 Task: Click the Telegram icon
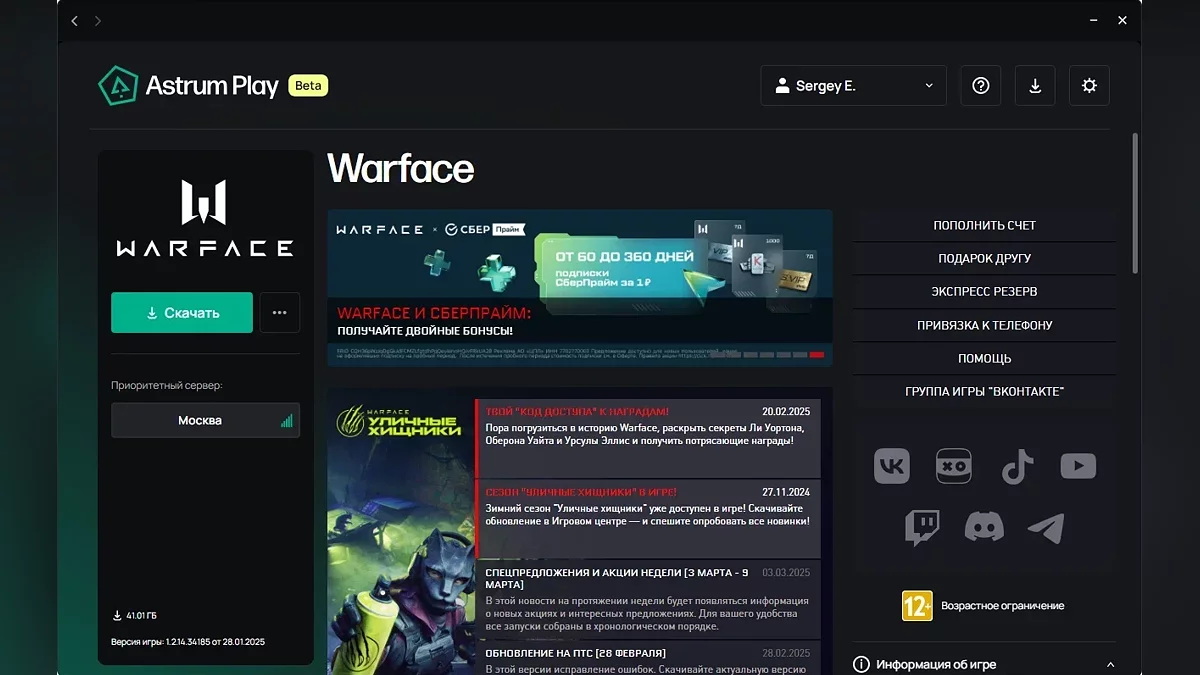[1046, 528]
